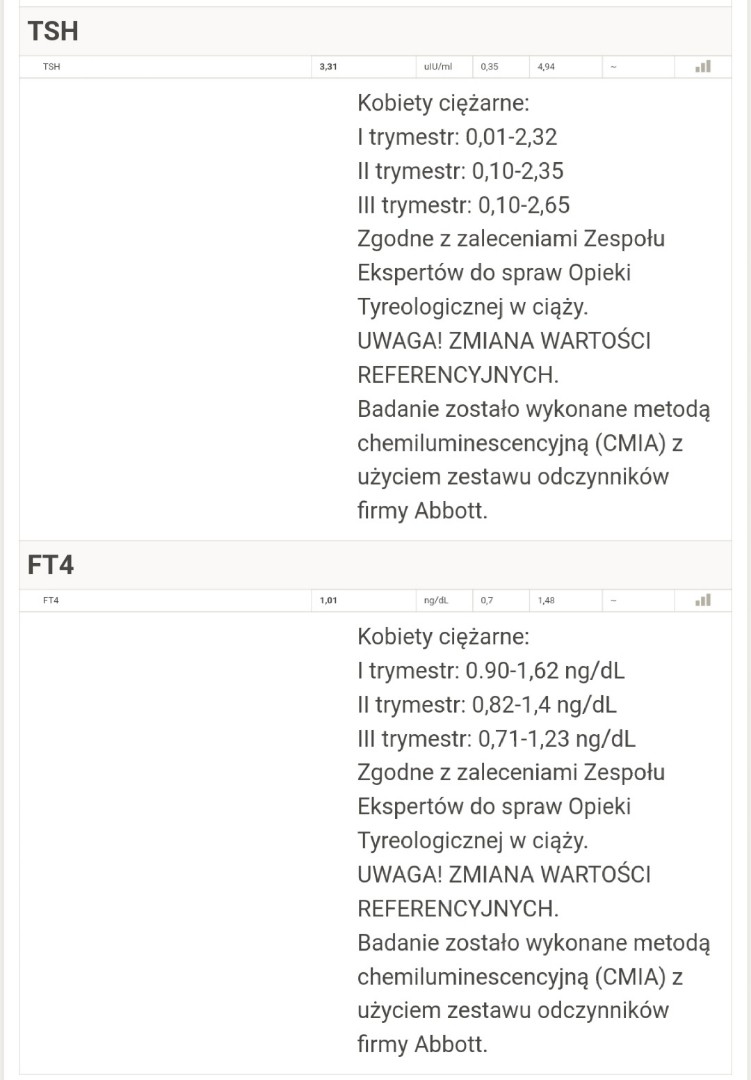Select the FT4 test name in result row
751x1080 pixels.
(x=51, y=601)
